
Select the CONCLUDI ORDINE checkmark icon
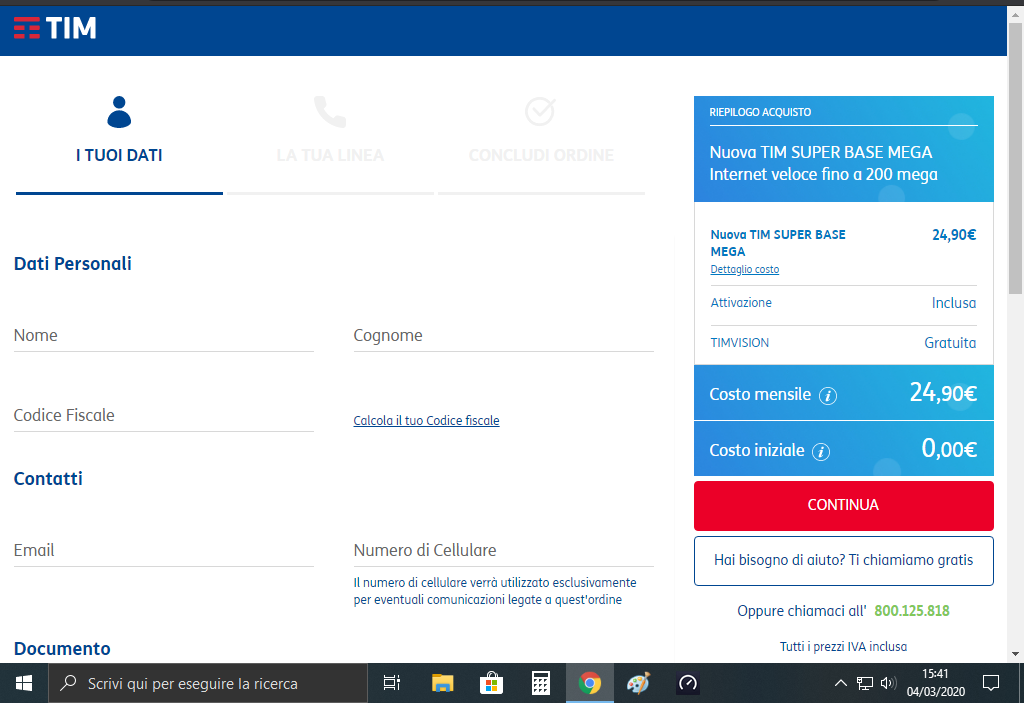pyautogui.click(x=540, y=112)
